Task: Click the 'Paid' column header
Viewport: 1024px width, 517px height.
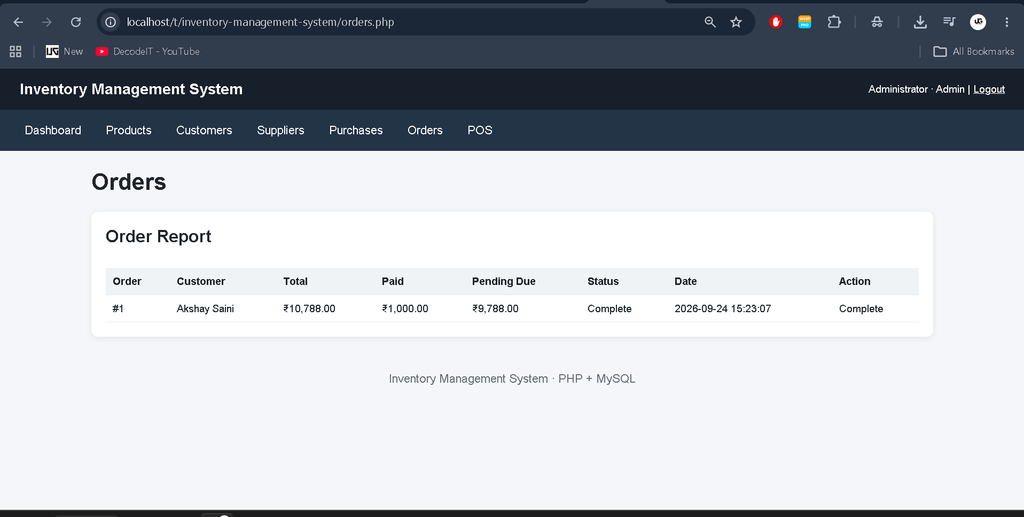Action: pos(392,281)
